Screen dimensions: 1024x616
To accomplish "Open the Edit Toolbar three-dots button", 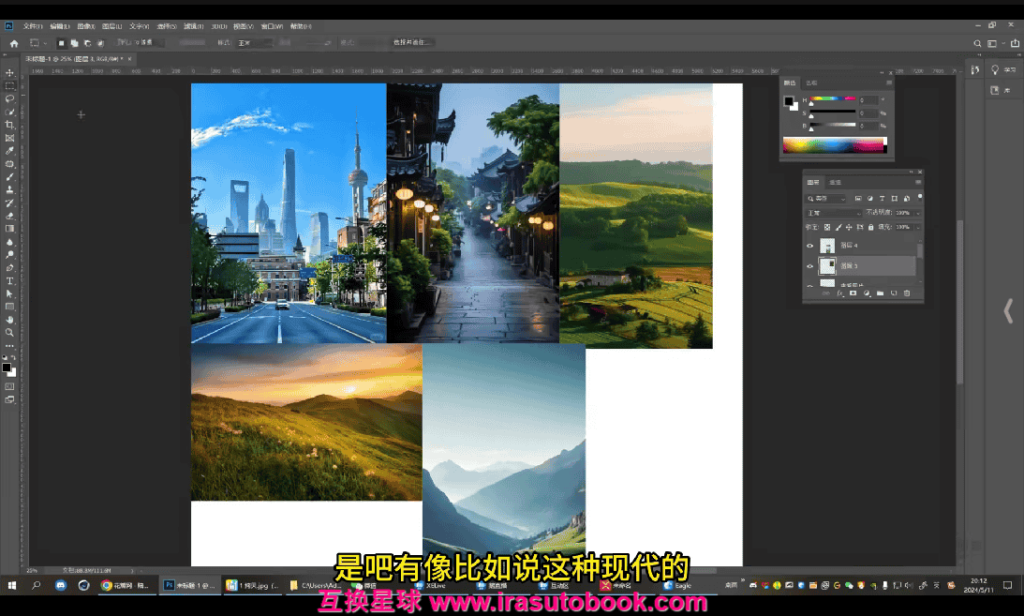I will coord(10,346).
